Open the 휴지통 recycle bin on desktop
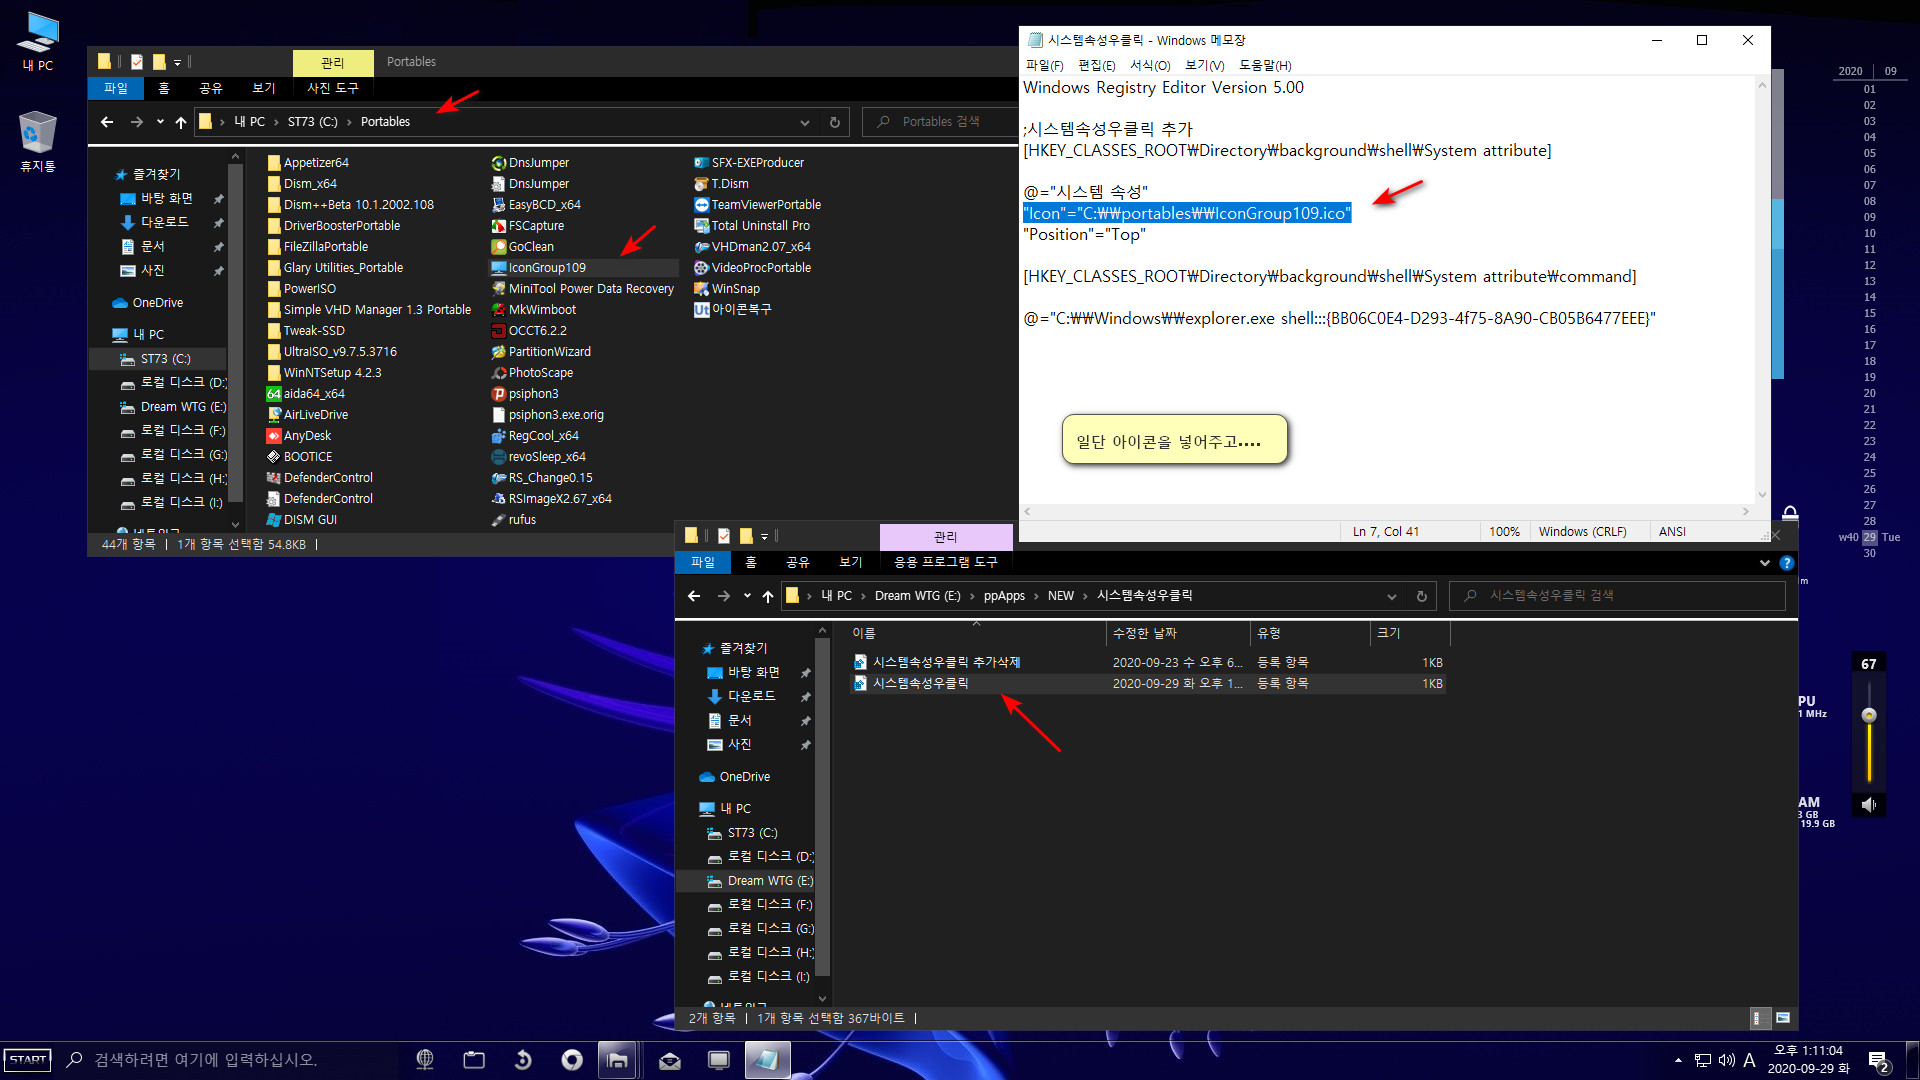1920x1080 pixels. coord(38,141)
